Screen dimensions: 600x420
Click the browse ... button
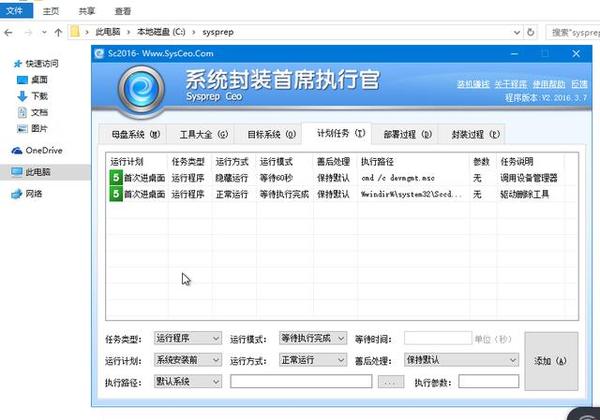(391, 381)
